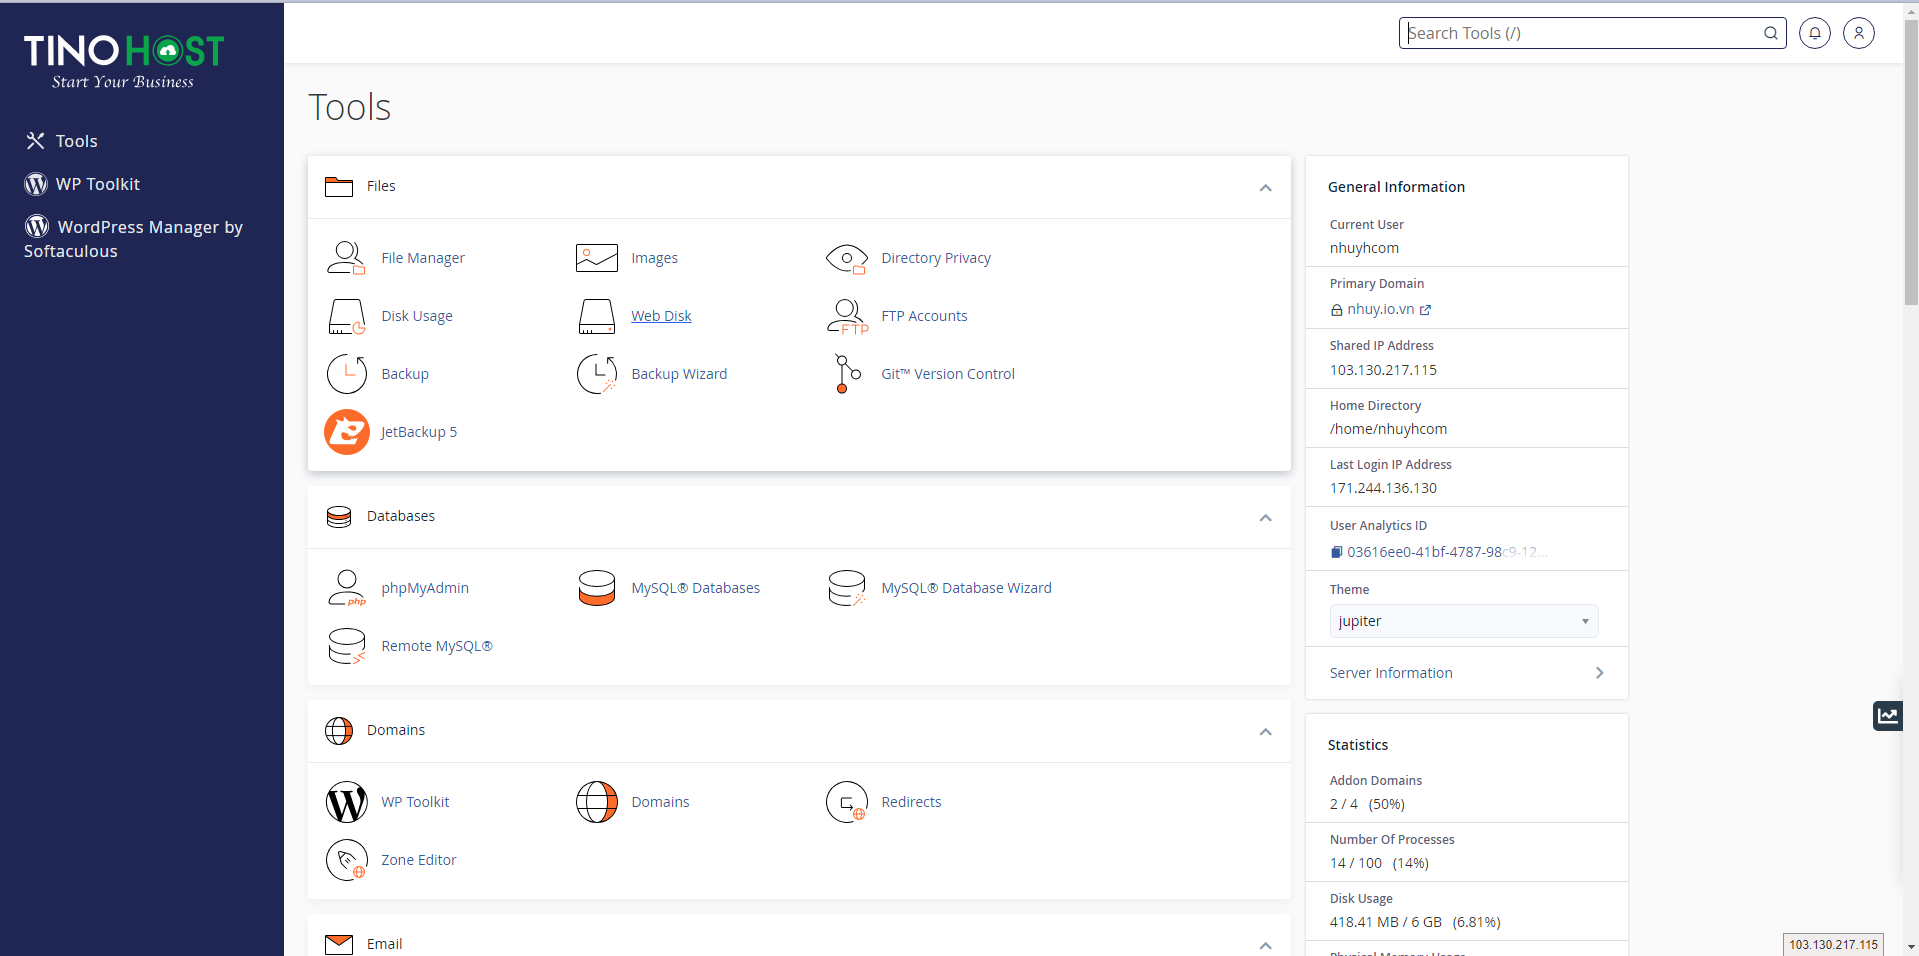Collapse the Databases section
Viewport: 1919px width, 956px height.
coord(1265,517)
